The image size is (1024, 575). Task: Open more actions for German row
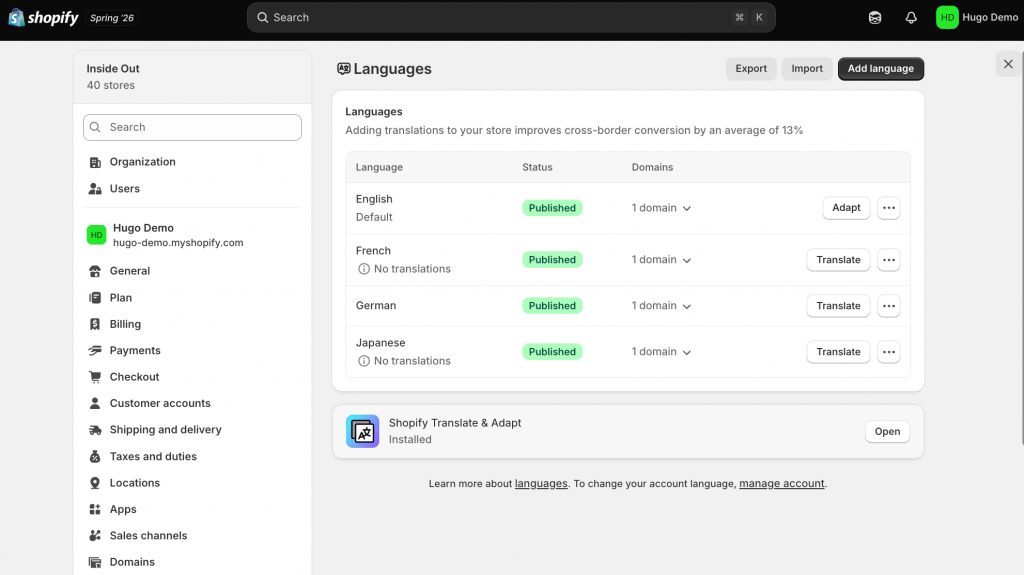coord(889,306)
